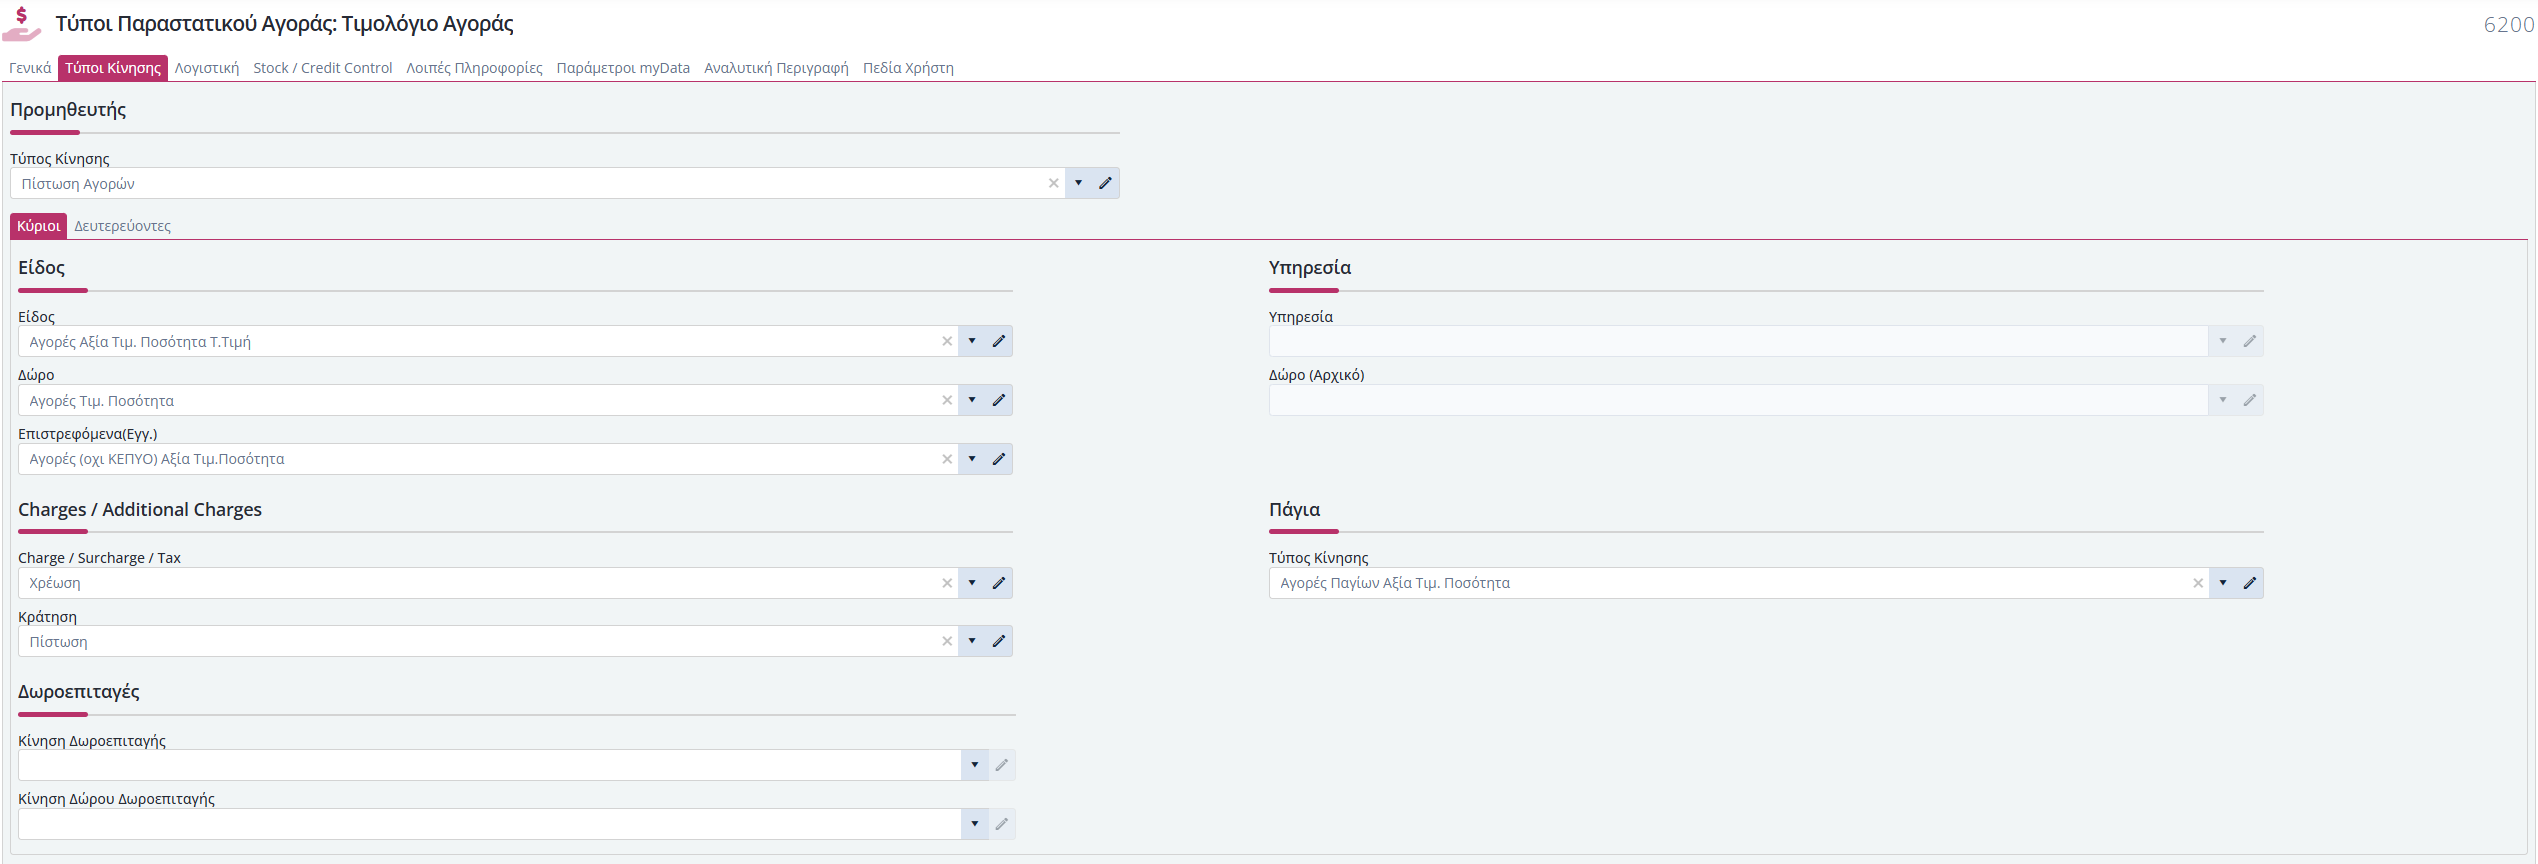Open the Λοιπές Πληροφορίες tab

pos(474,68)
